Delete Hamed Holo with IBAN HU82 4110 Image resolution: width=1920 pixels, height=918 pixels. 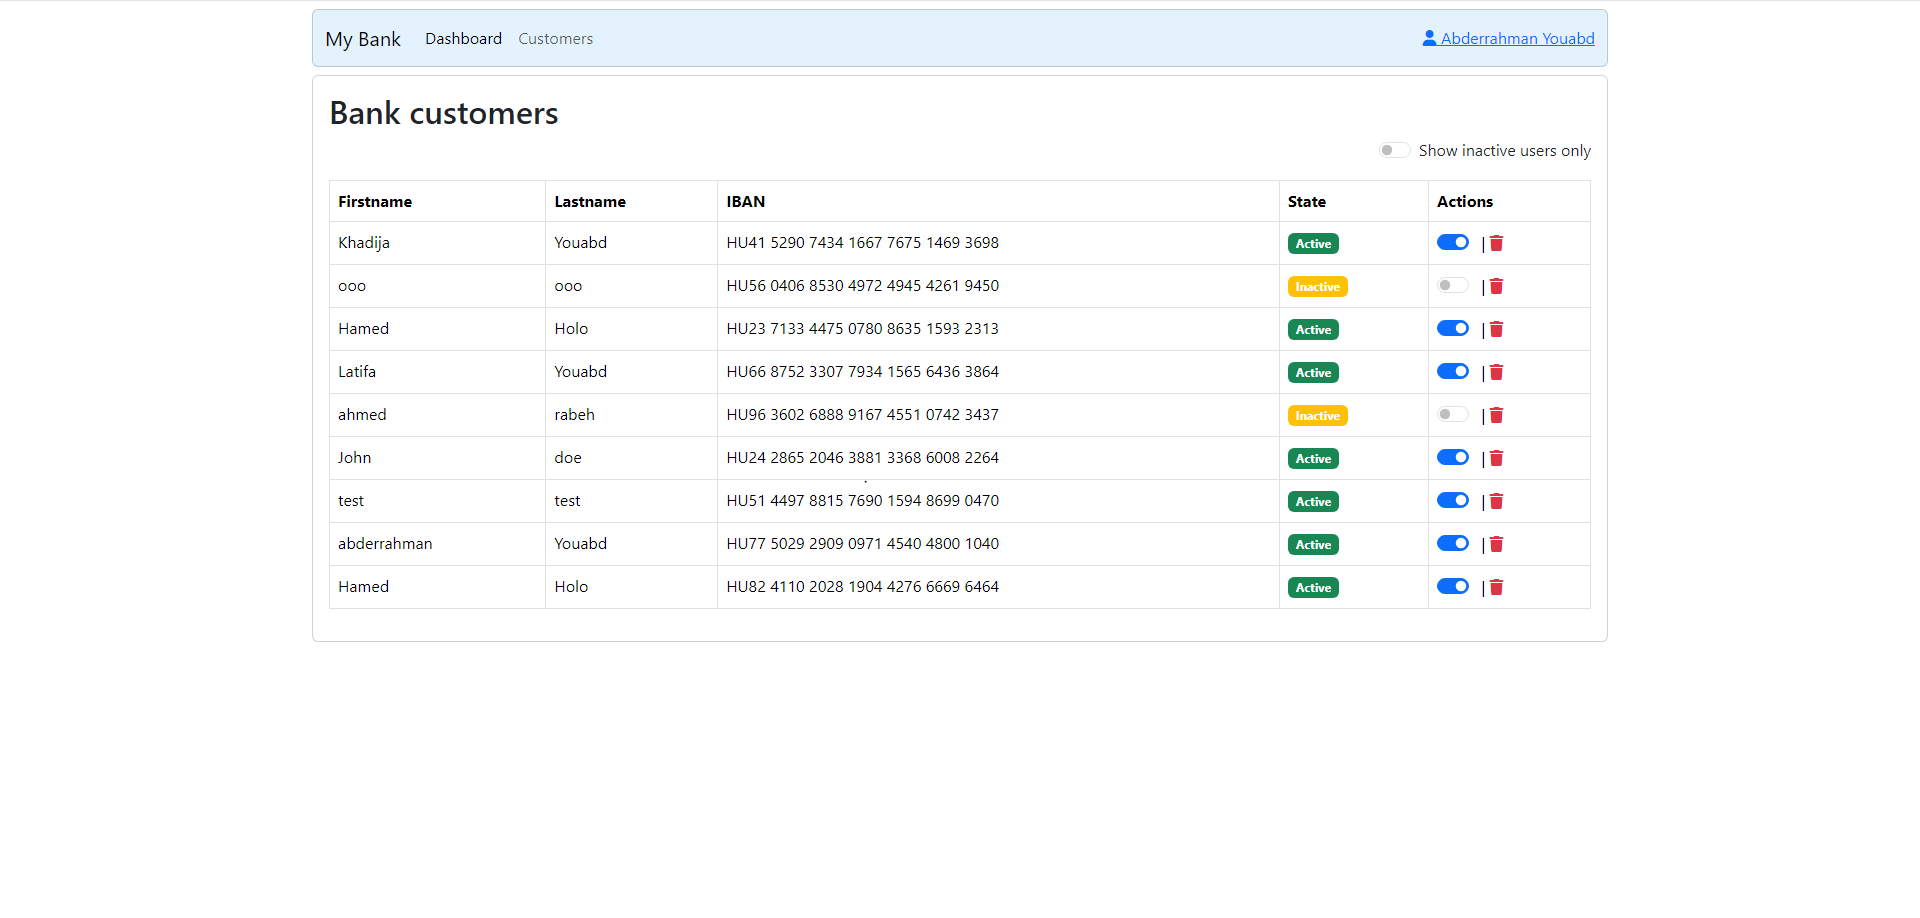[1496, 587]
